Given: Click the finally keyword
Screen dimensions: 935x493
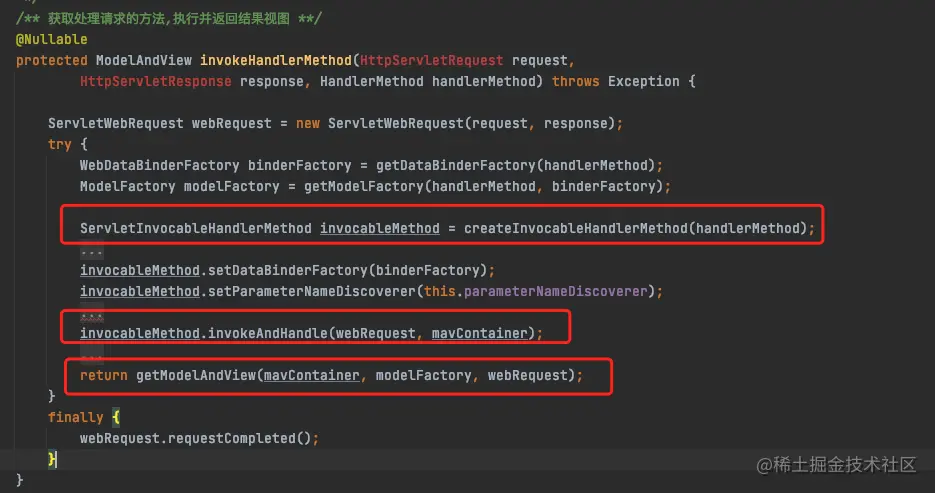Looking at the screenshot, I should (x=76, y=417).
